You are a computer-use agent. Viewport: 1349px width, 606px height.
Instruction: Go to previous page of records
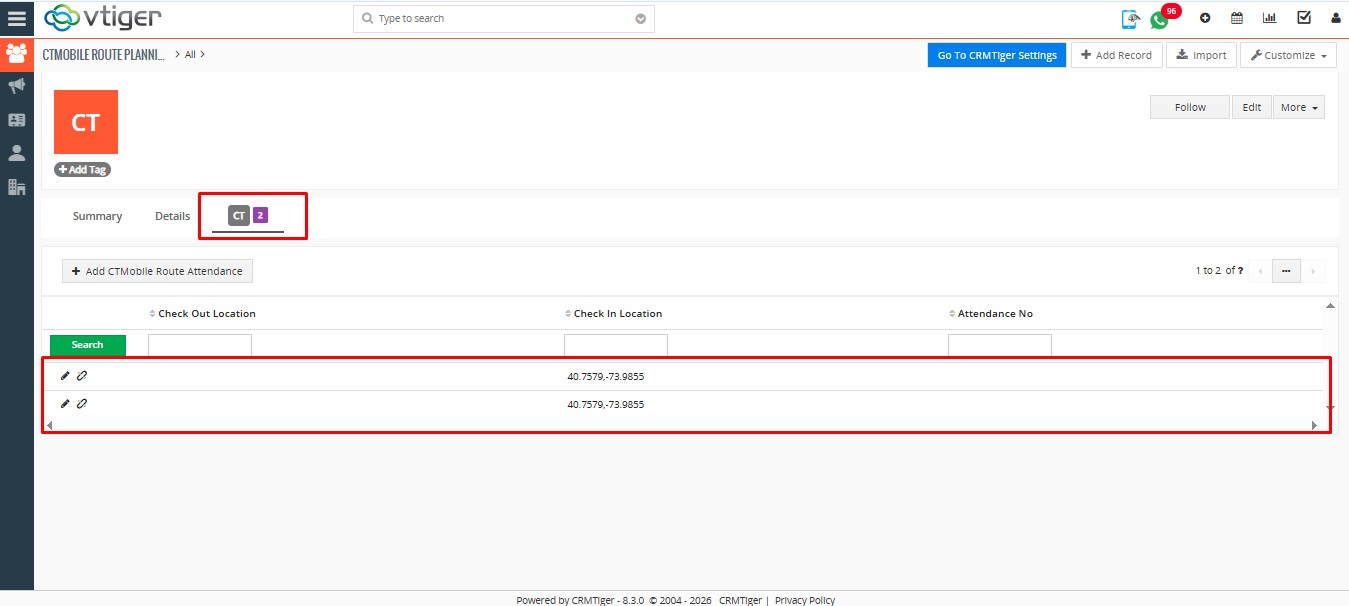pos(1260,270)
